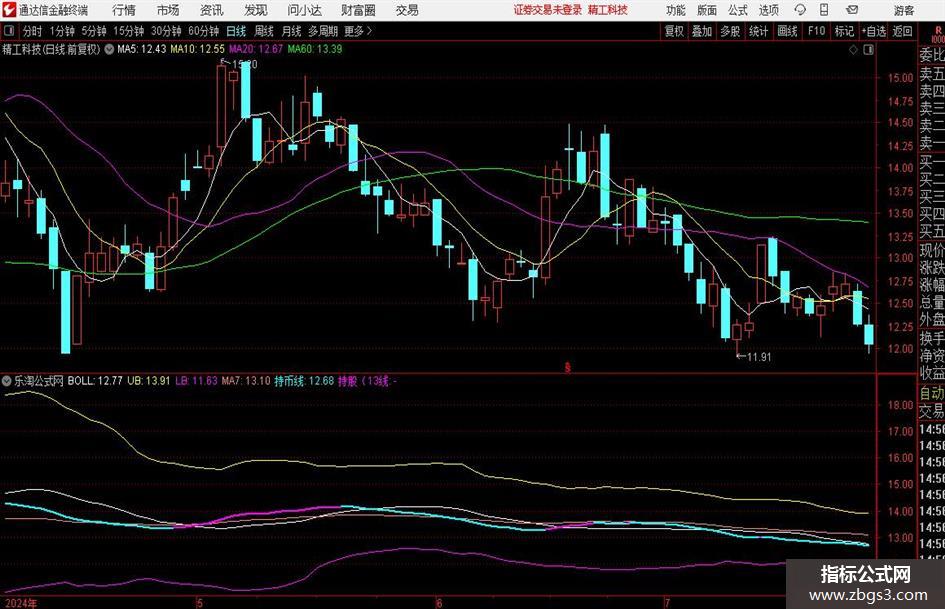This screenshot has height=609, width=945.
Task: Click the 统计 statistics button
Action: point(758,31)
